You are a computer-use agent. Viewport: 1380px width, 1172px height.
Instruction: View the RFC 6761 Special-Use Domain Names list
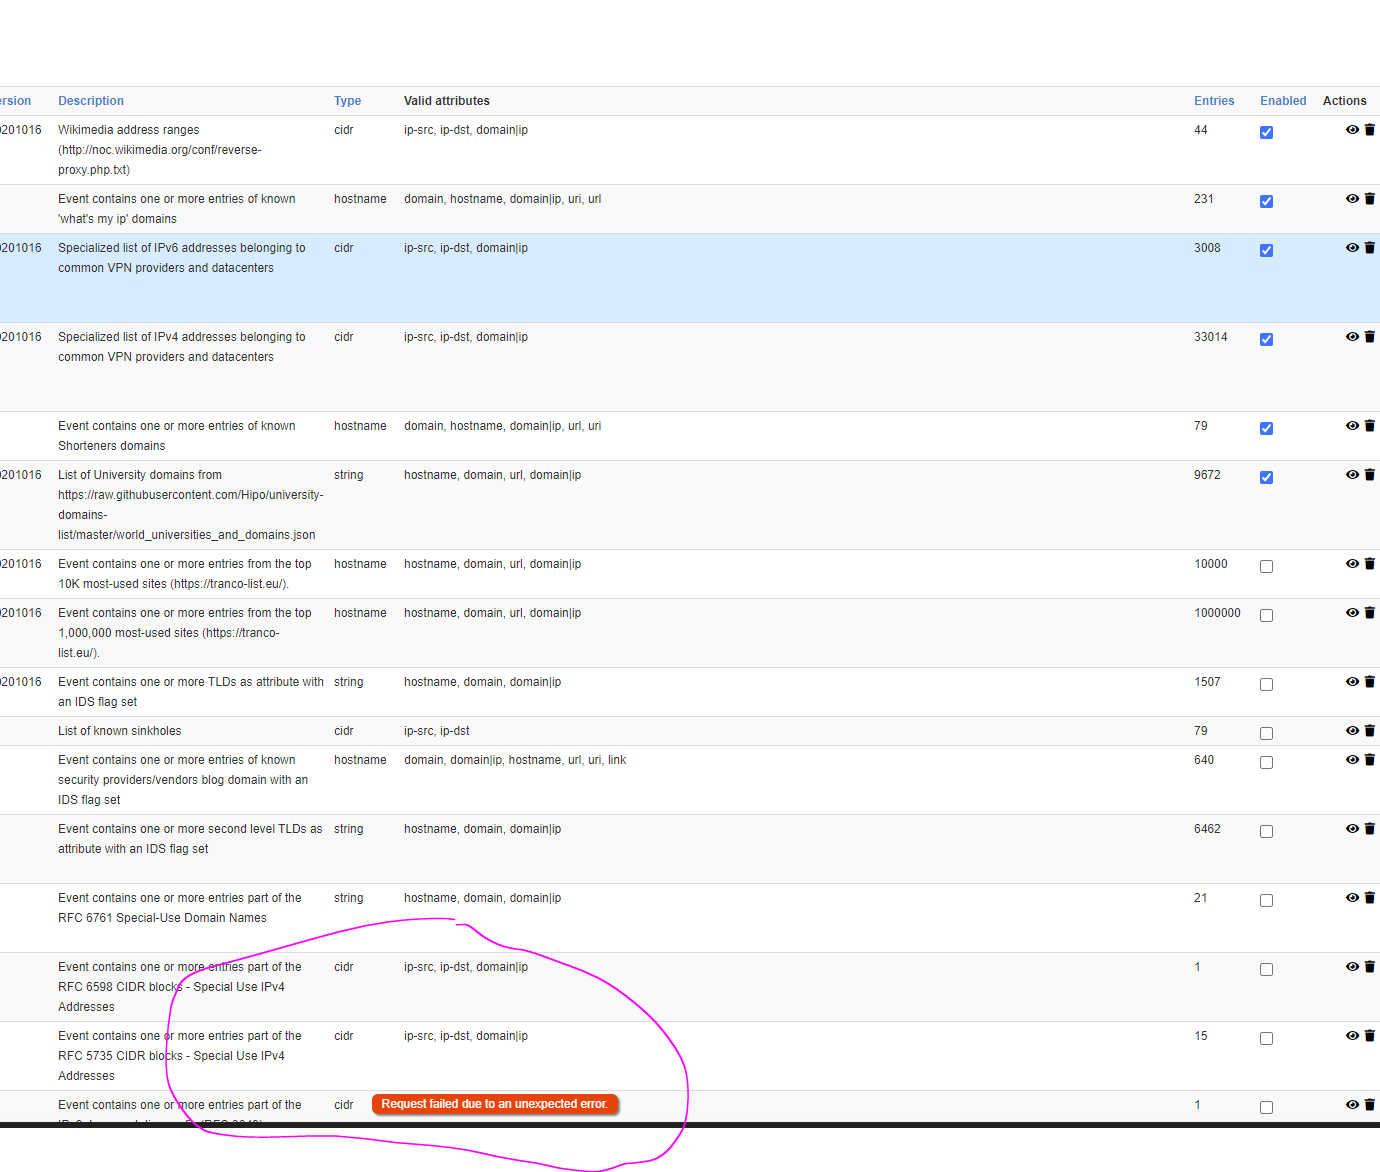tap(1352, 898)
